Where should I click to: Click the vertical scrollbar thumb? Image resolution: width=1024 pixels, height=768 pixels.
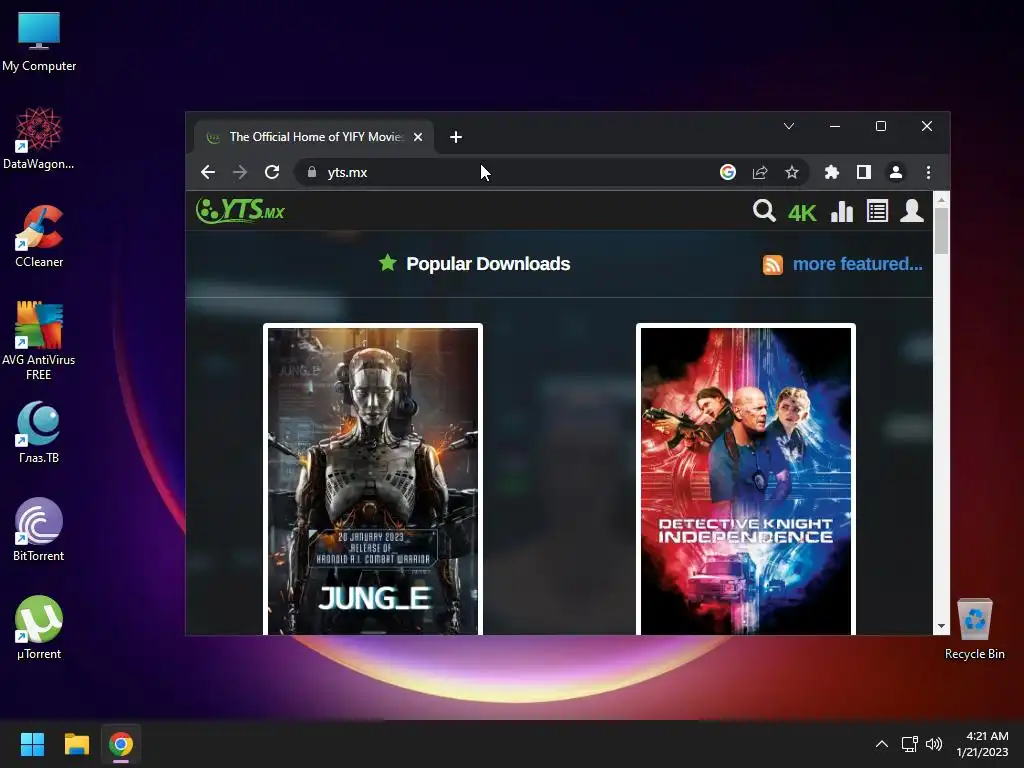941,231
